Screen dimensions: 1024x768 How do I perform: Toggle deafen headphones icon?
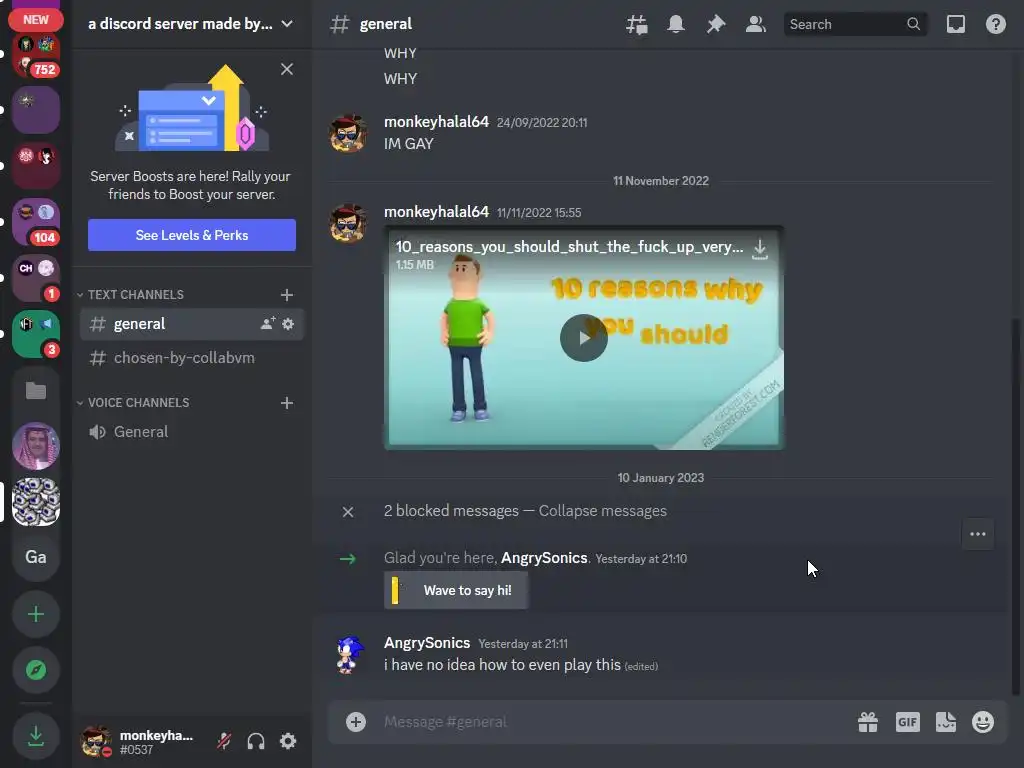(256, 741)
